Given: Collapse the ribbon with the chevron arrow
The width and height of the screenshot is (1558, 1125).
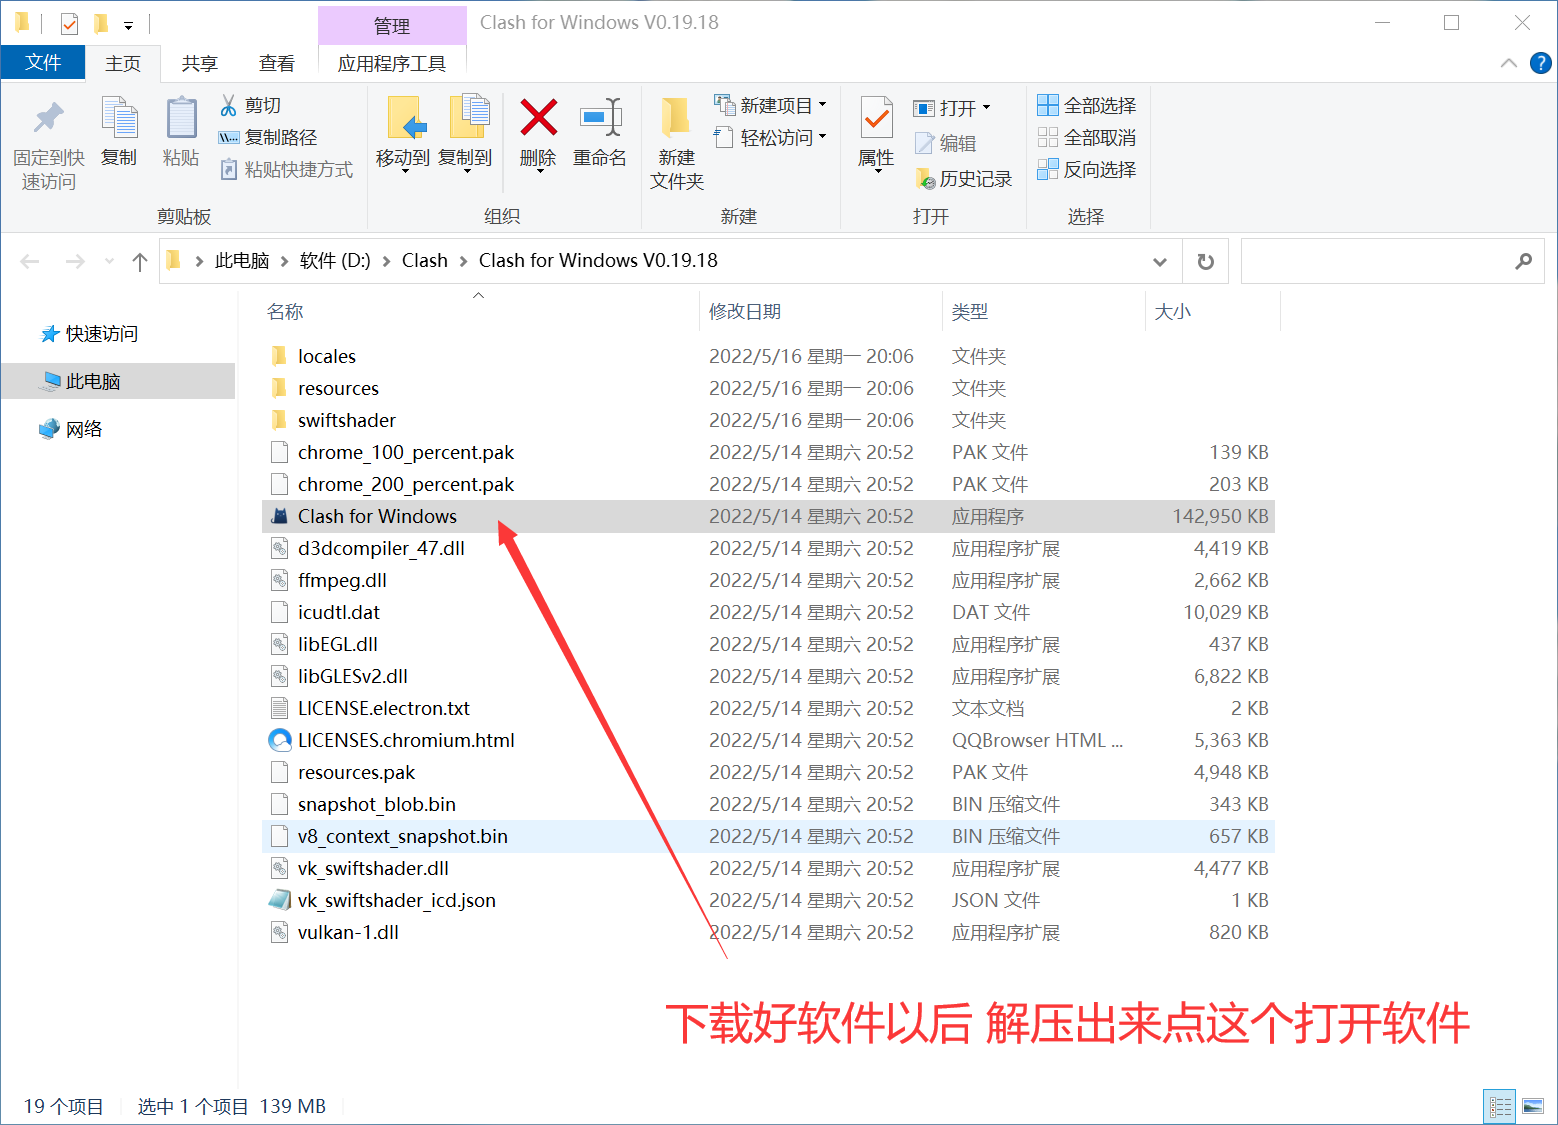Looking at the screenshot, I should [x=1508, y=62].
